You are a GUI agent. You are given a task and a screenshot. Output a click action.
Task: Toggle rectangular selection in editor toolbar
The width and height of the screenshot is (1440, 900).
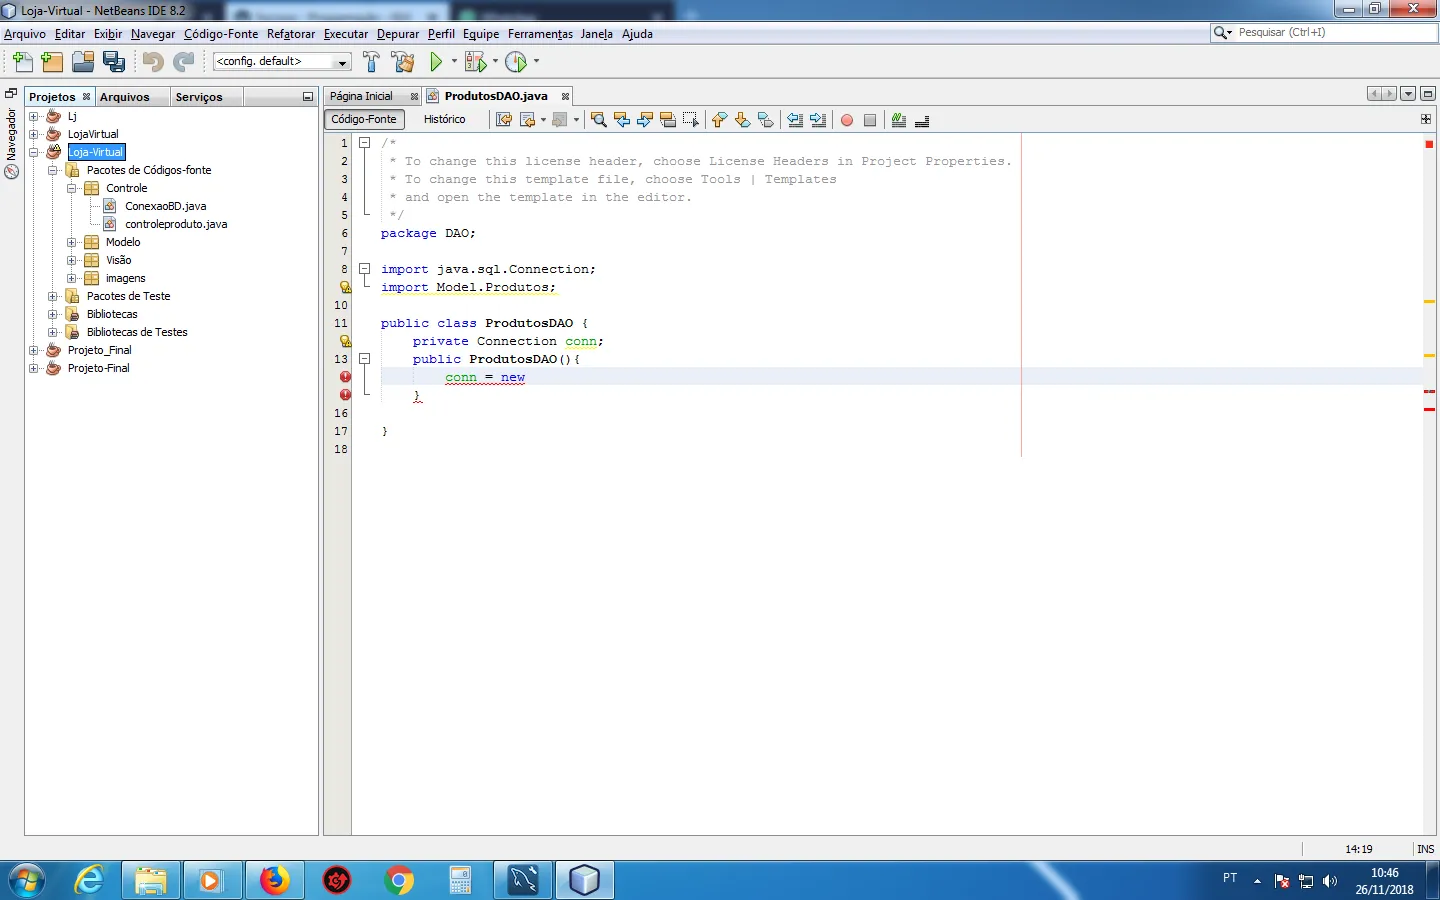(690, 120)
